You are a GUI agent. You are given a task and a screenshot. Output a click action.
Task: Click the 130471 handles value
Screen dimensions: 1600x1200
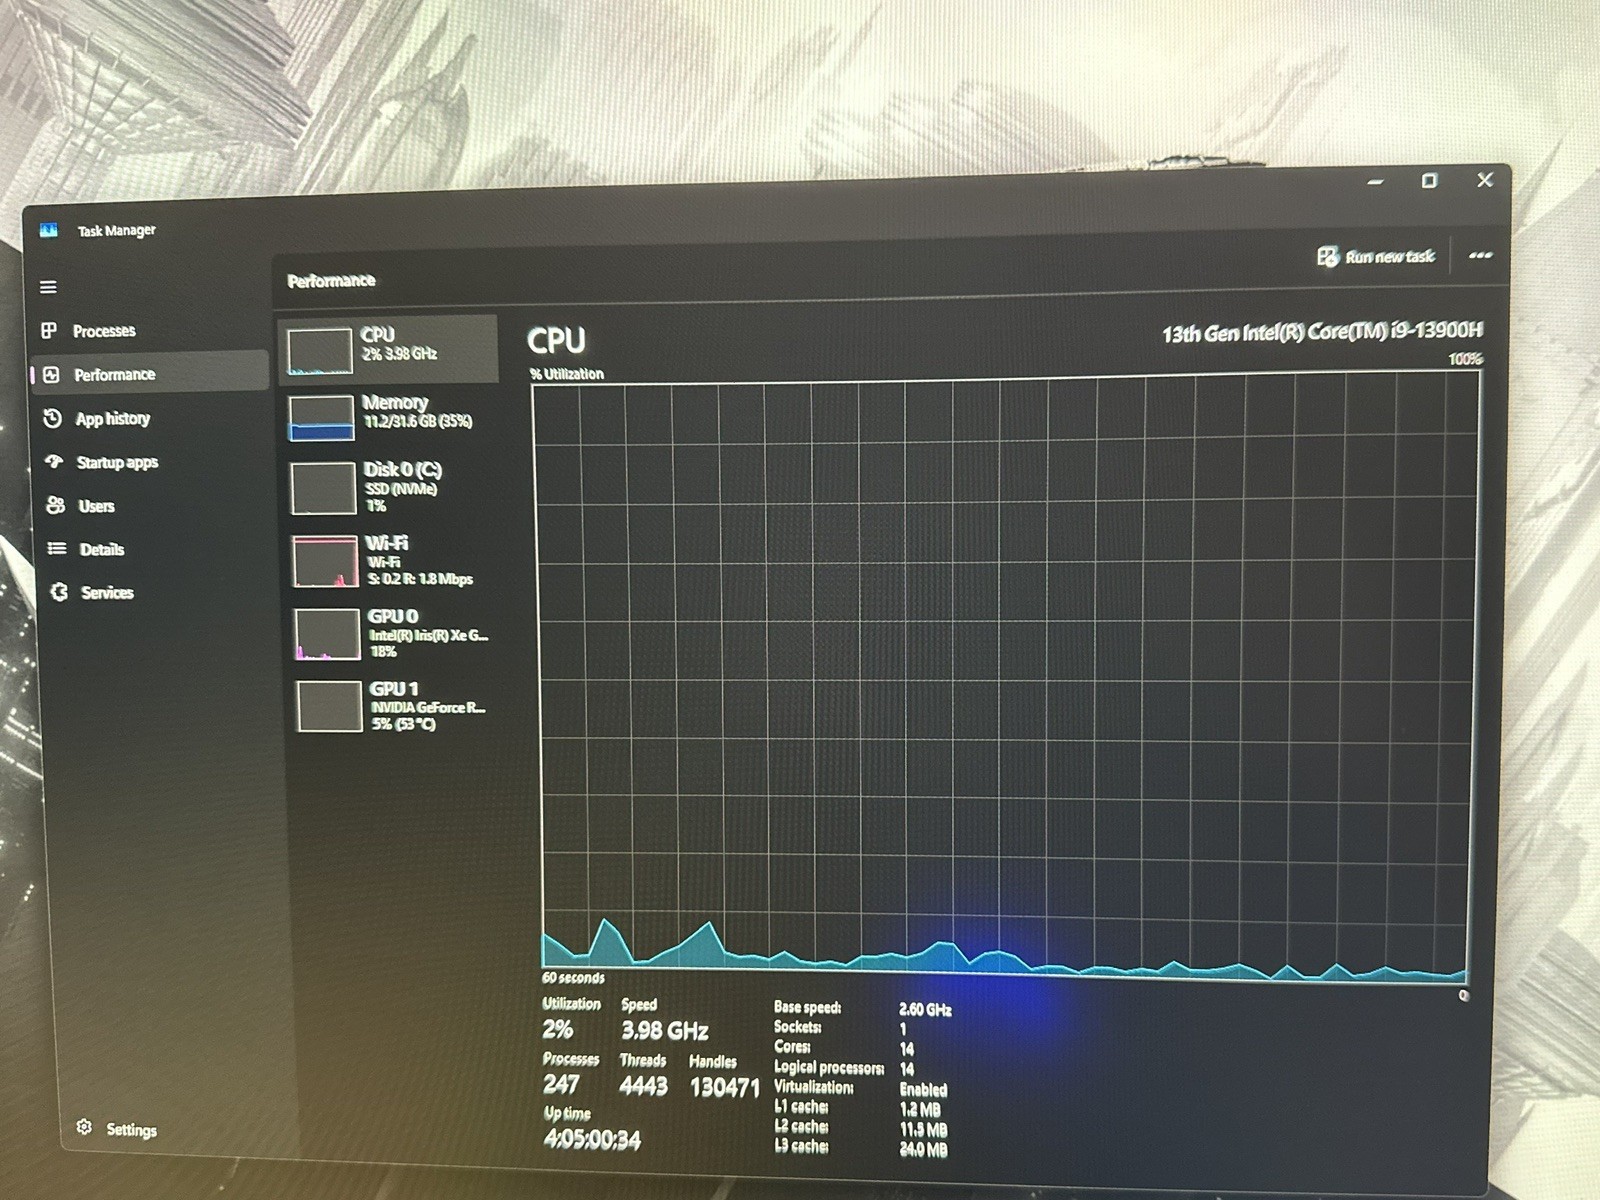725,1087
